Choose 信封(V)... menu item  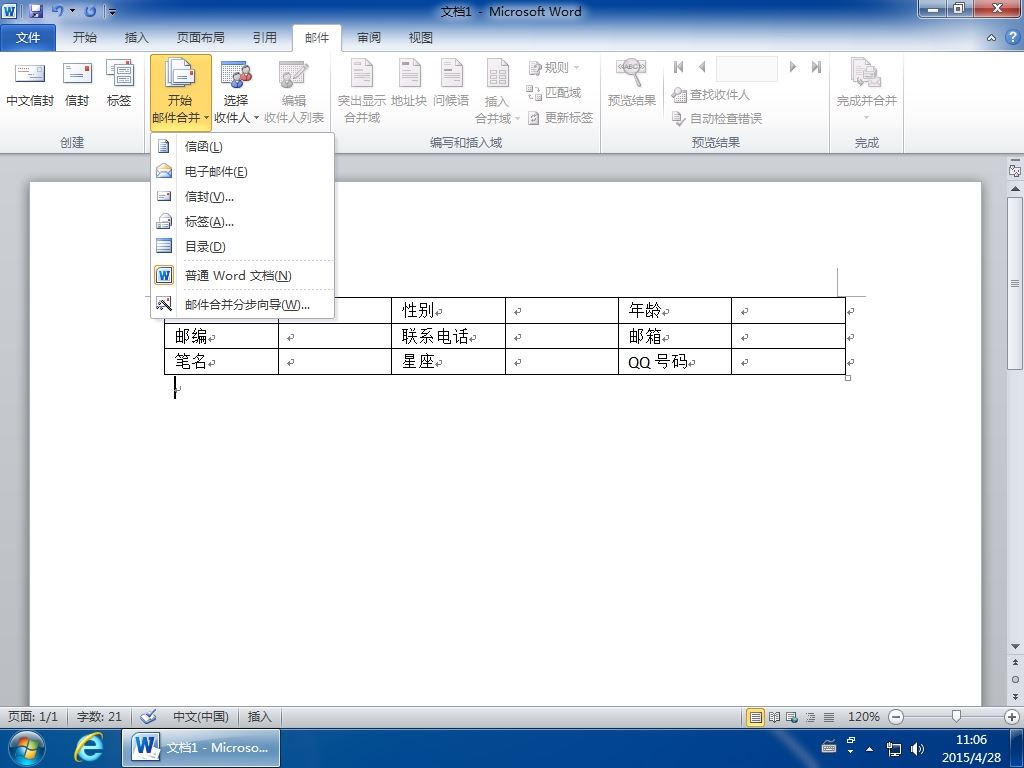pyautogui.click(x=242, y=197)
